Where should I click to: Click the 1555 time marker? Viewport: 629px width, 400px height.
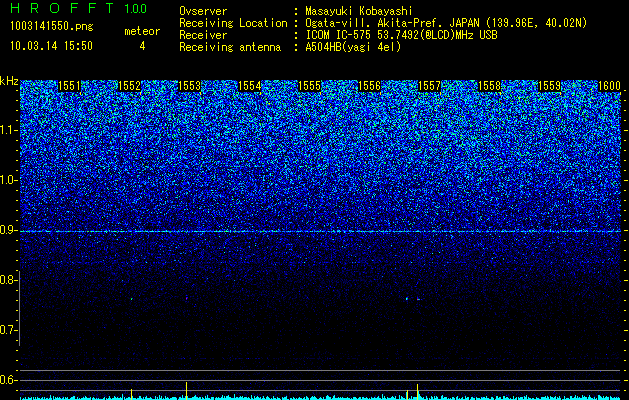point(310,86)
